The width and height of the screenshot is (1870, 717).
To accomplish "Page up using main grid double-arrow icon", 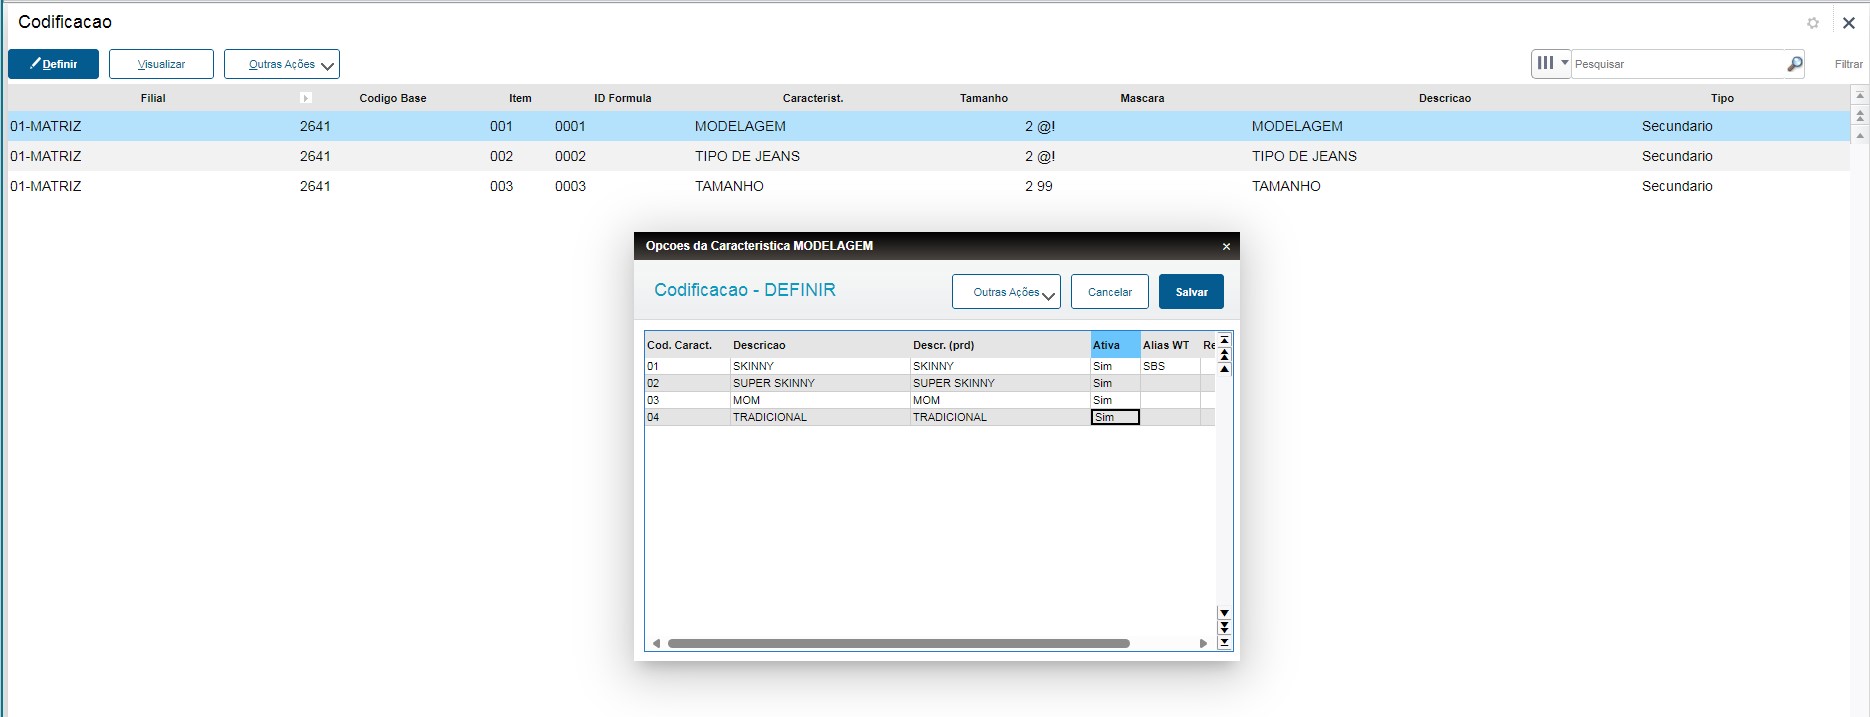I will coord(1860,116).
